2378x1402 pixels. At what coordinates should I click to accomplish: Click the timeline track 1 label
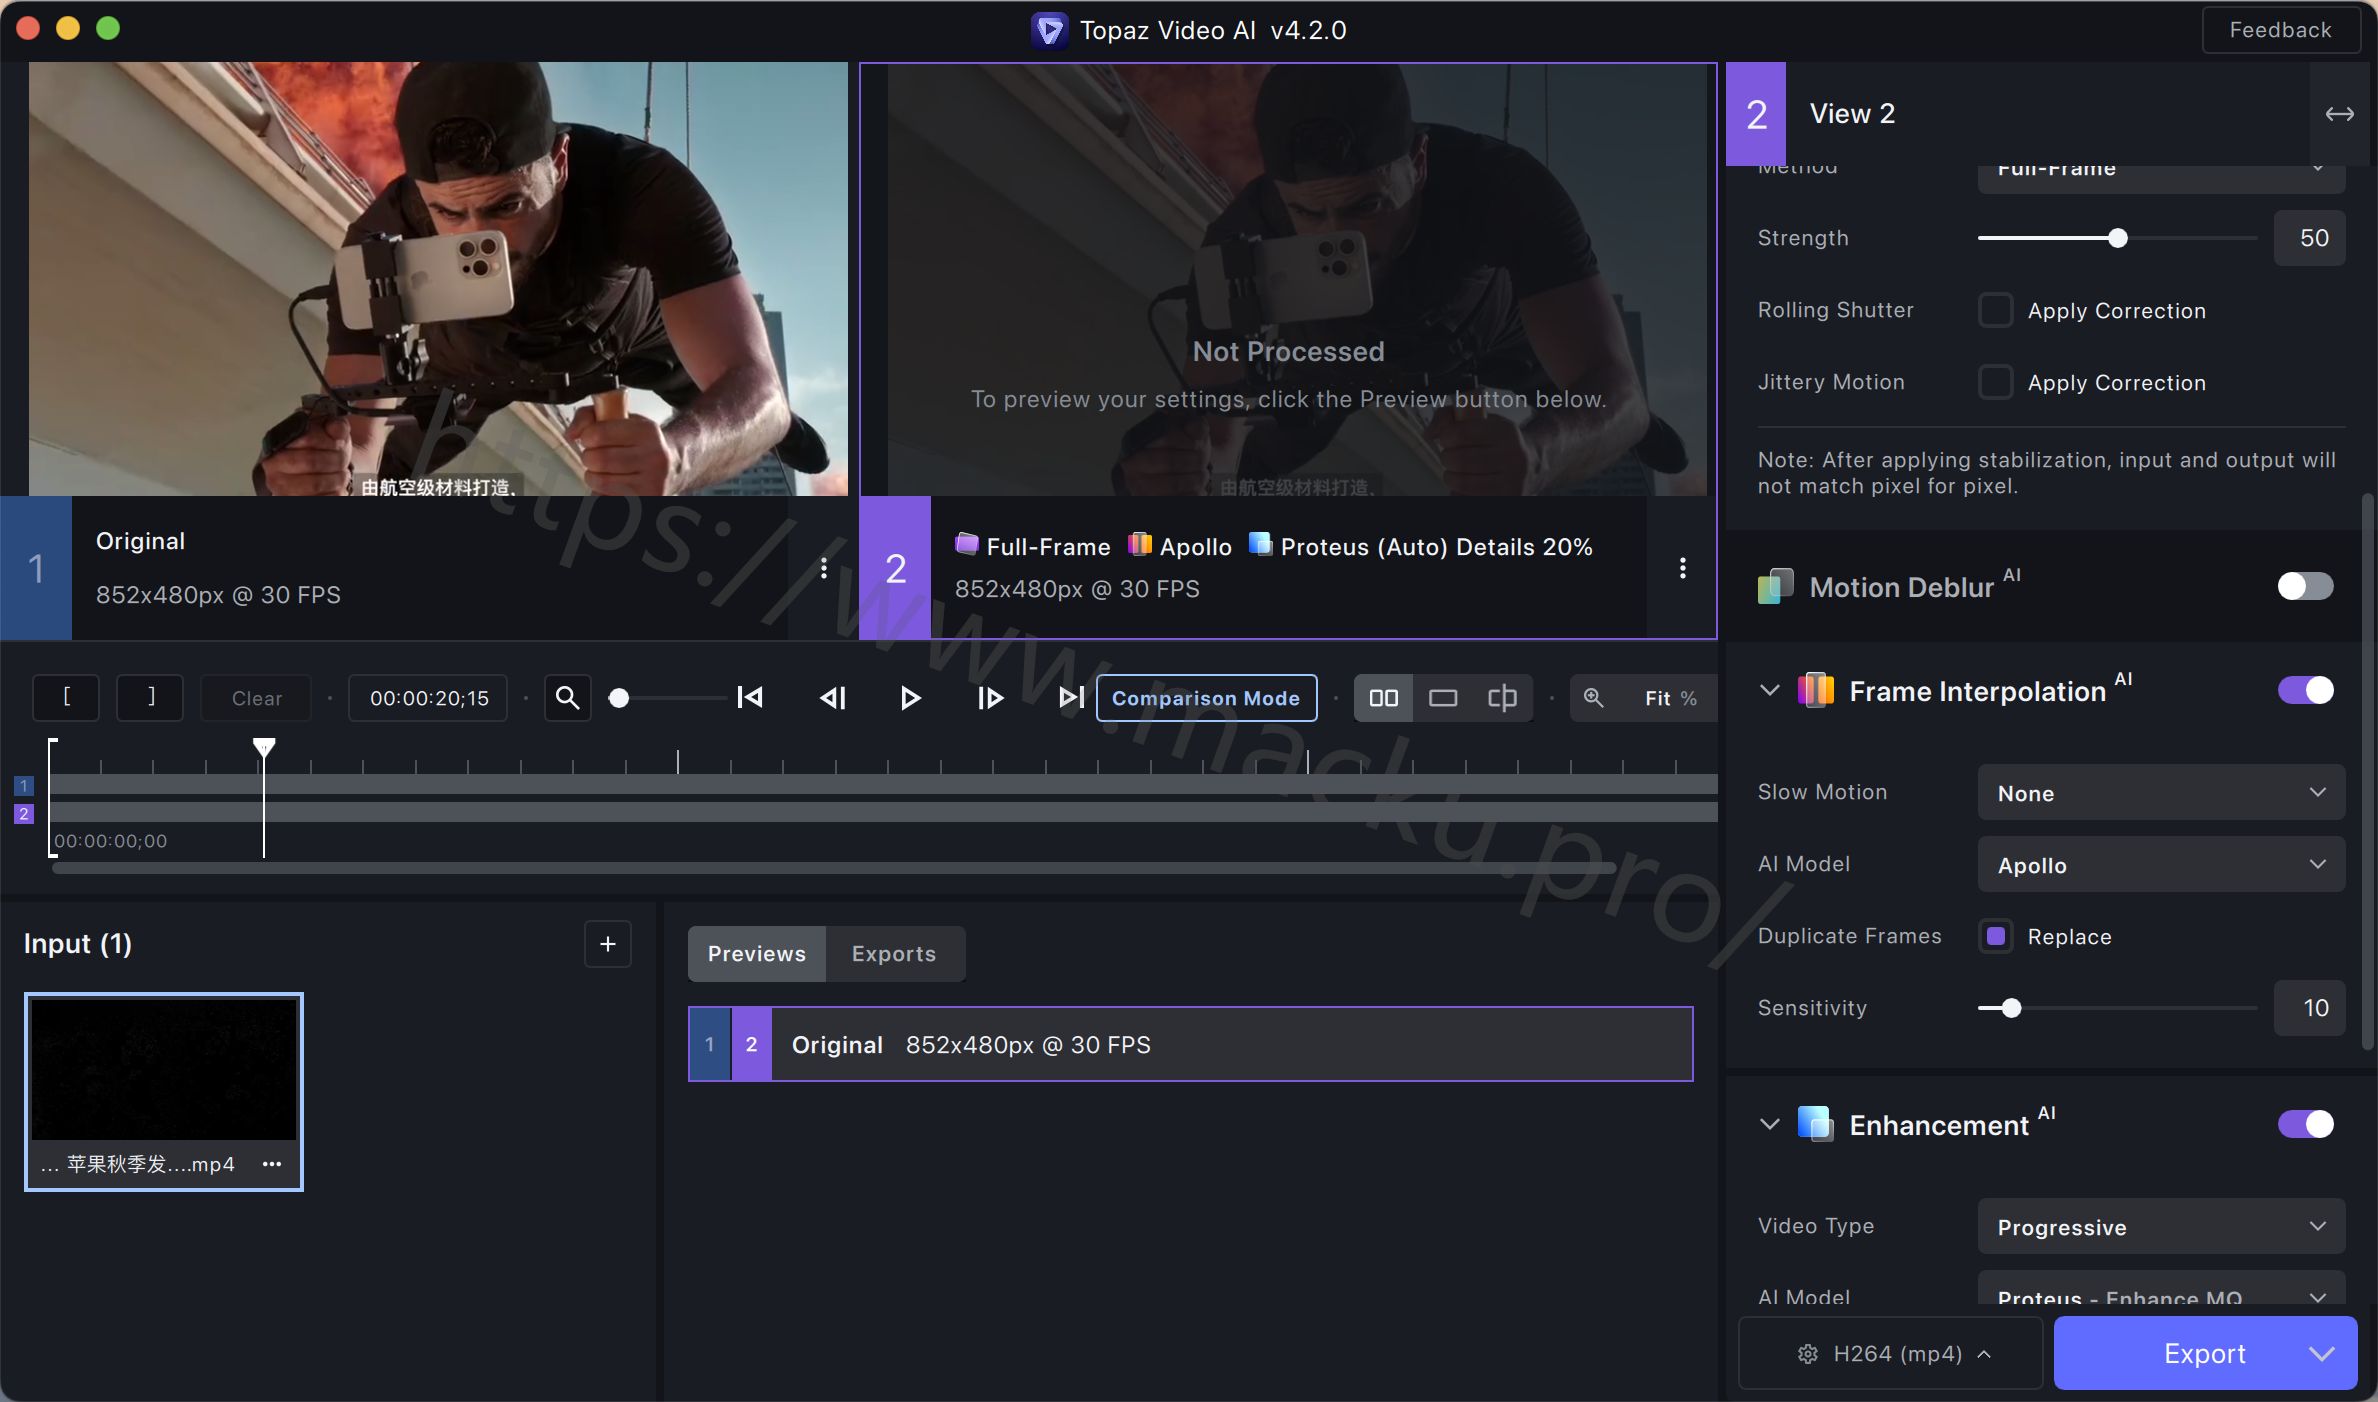click(x=24, y=786)
